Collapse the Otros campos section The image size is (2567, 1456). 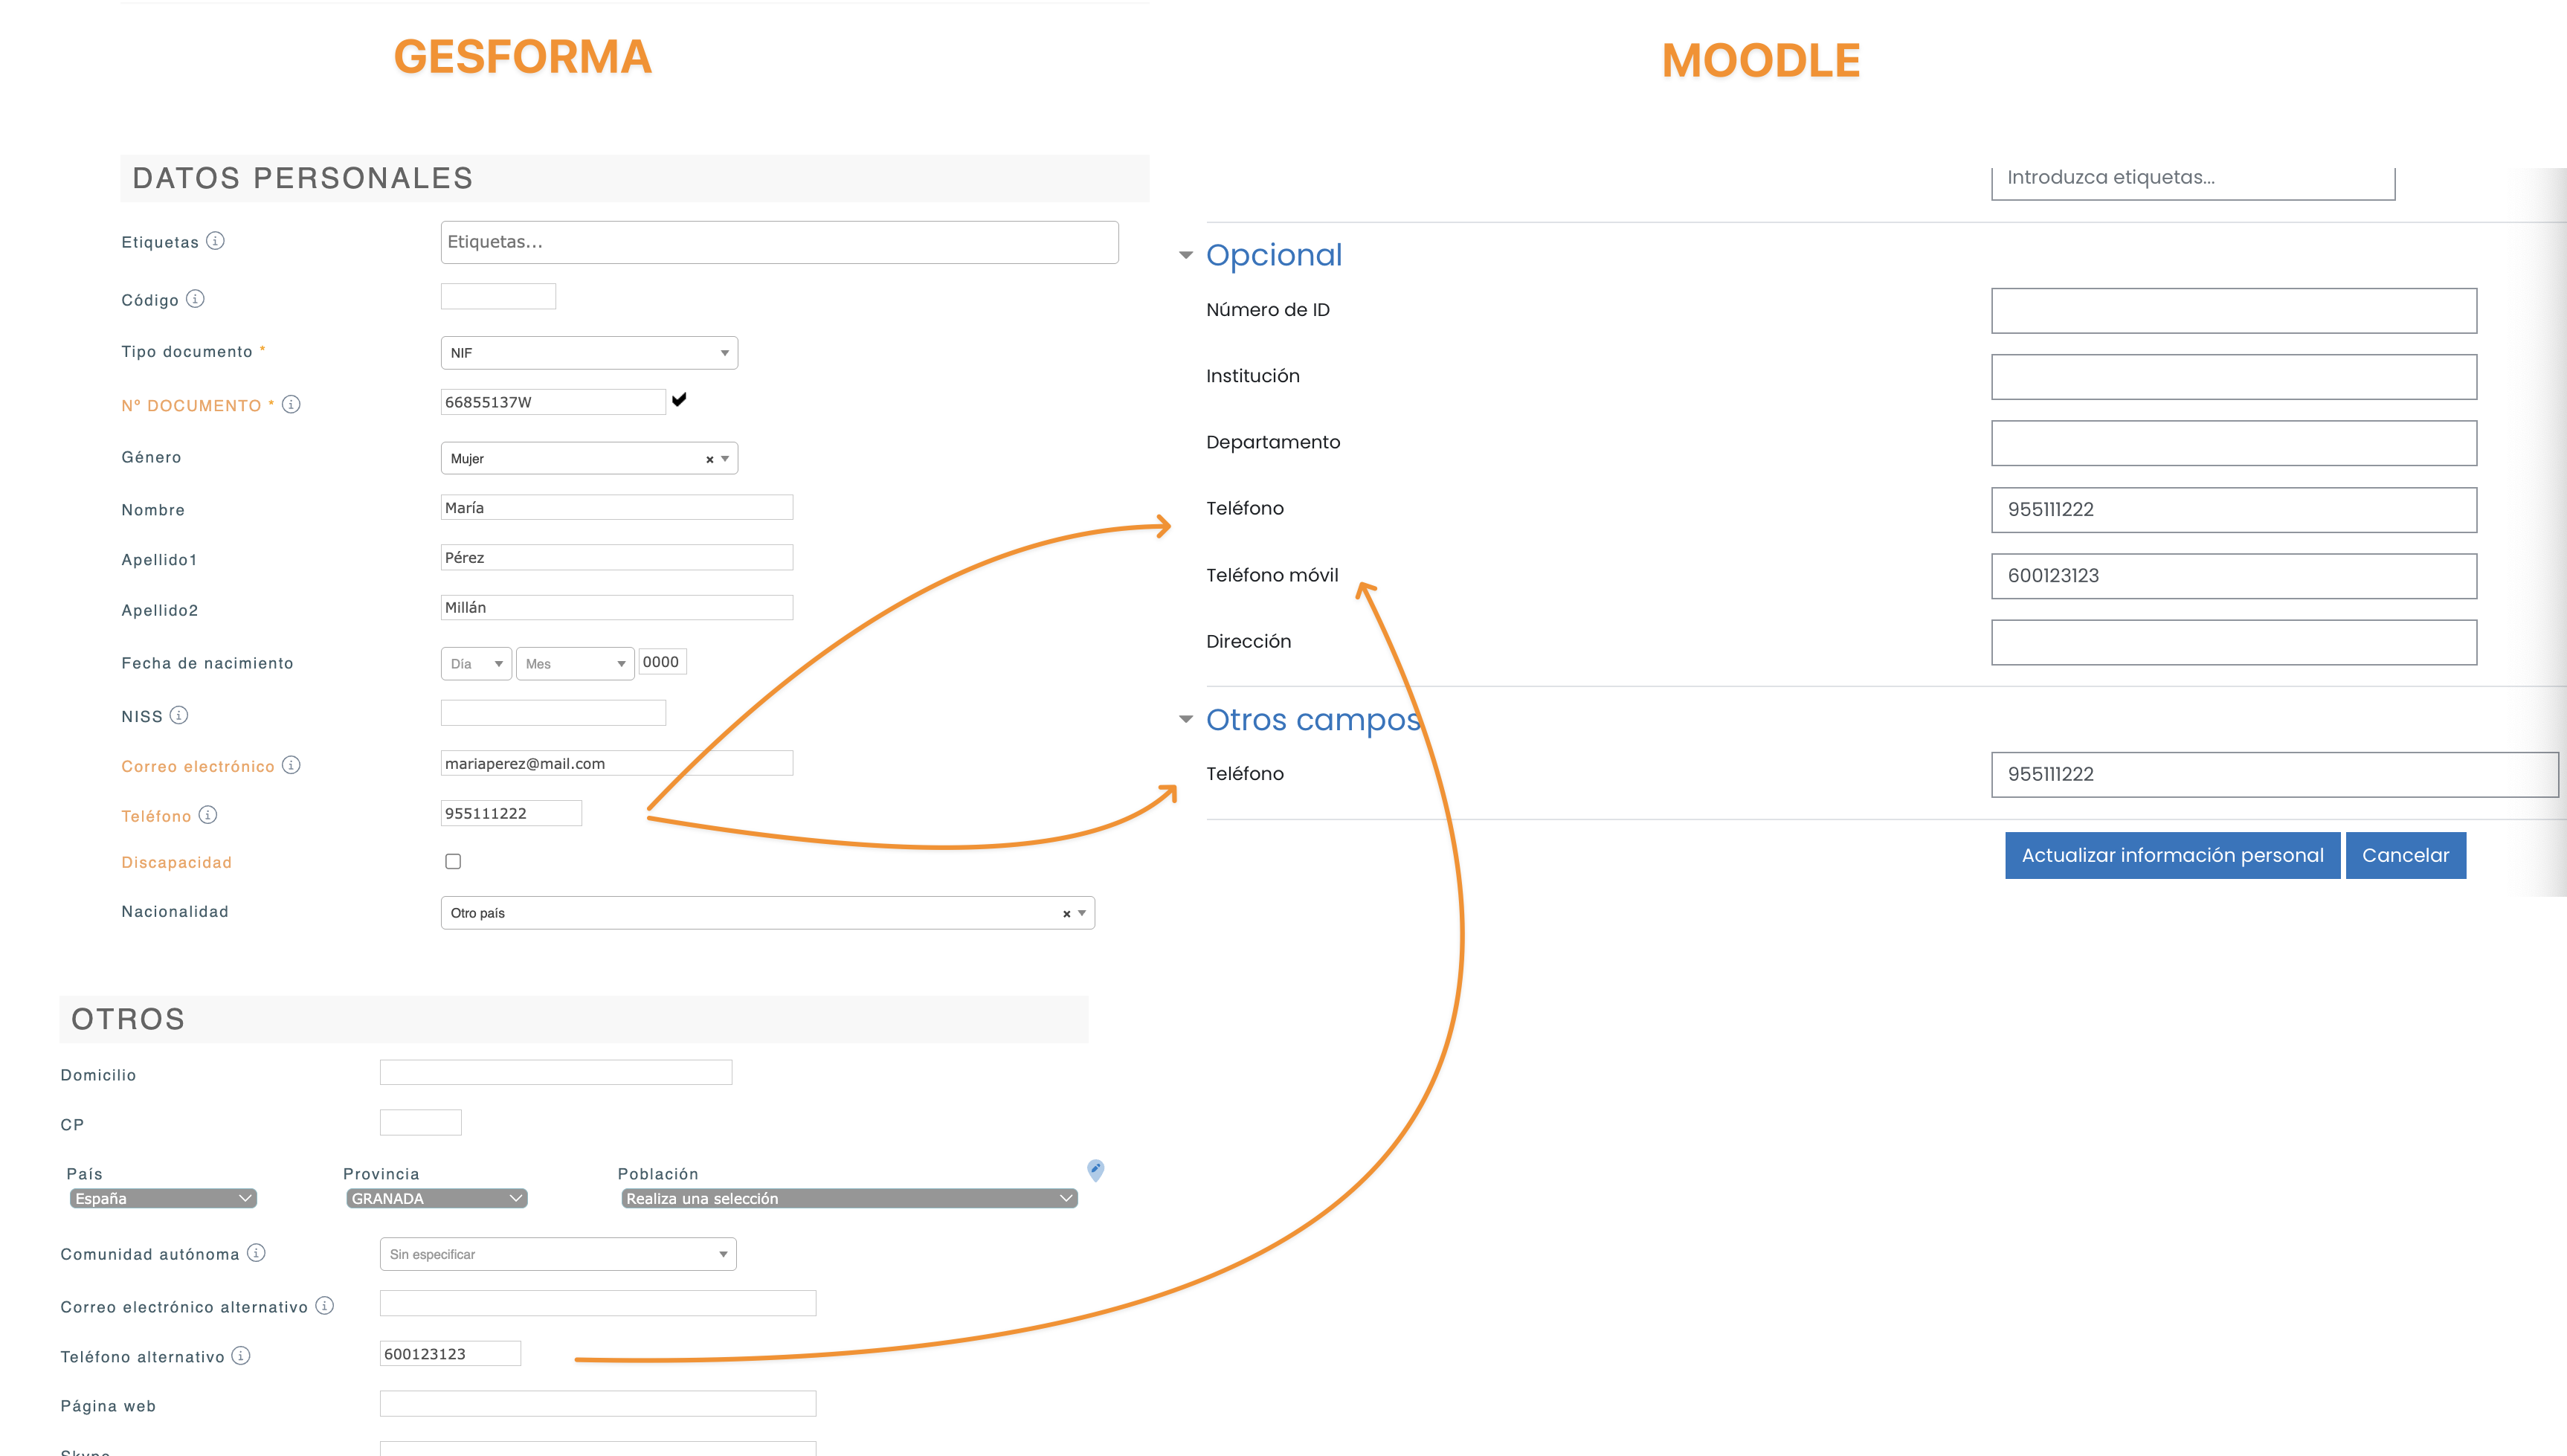[1186, 719]
